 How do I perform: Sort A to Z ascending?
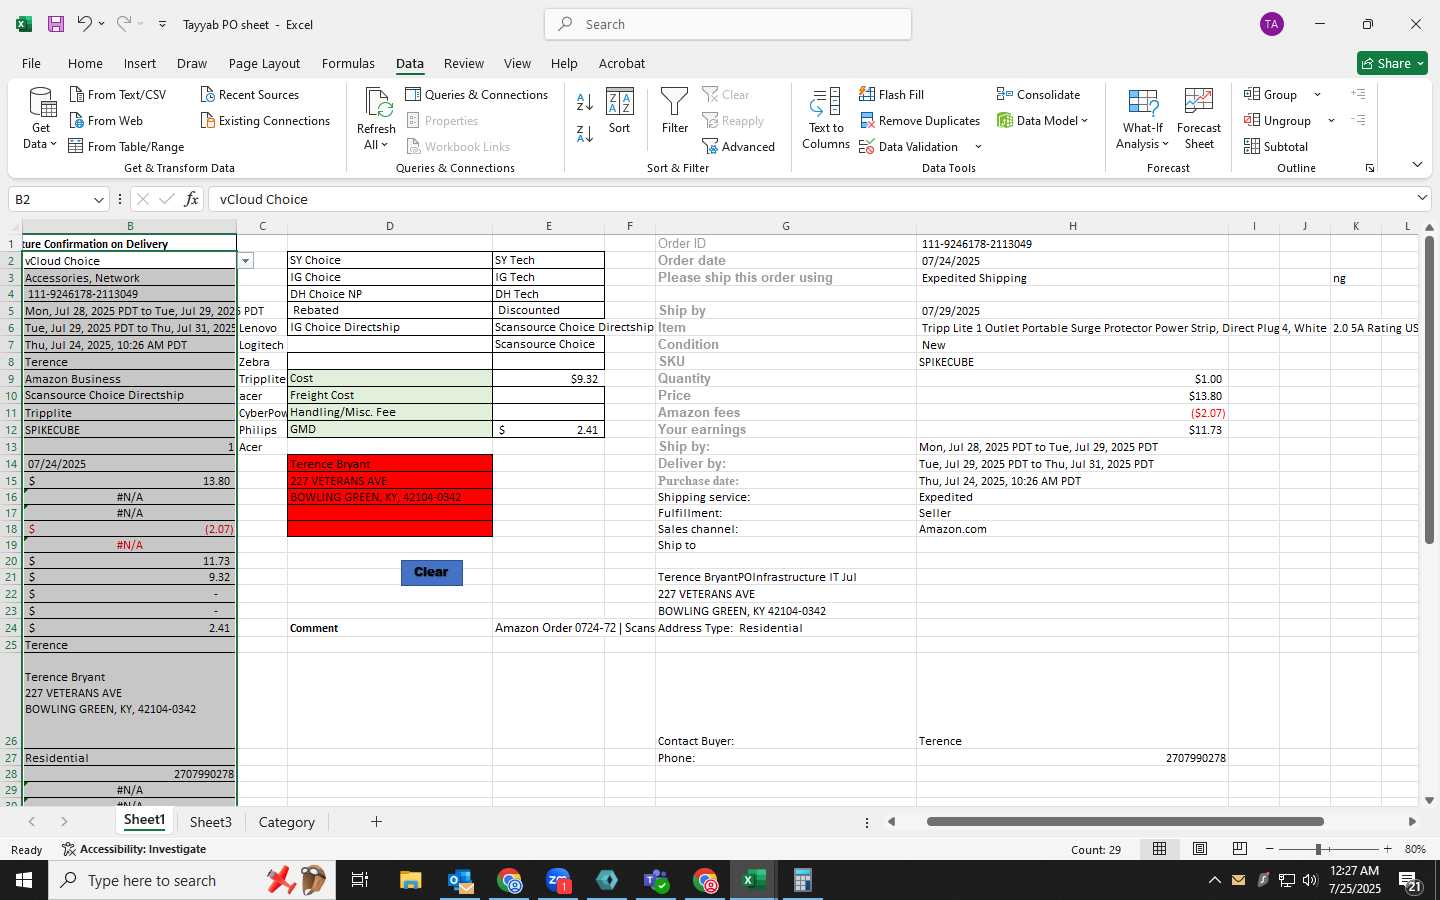[x=585, y=101]
